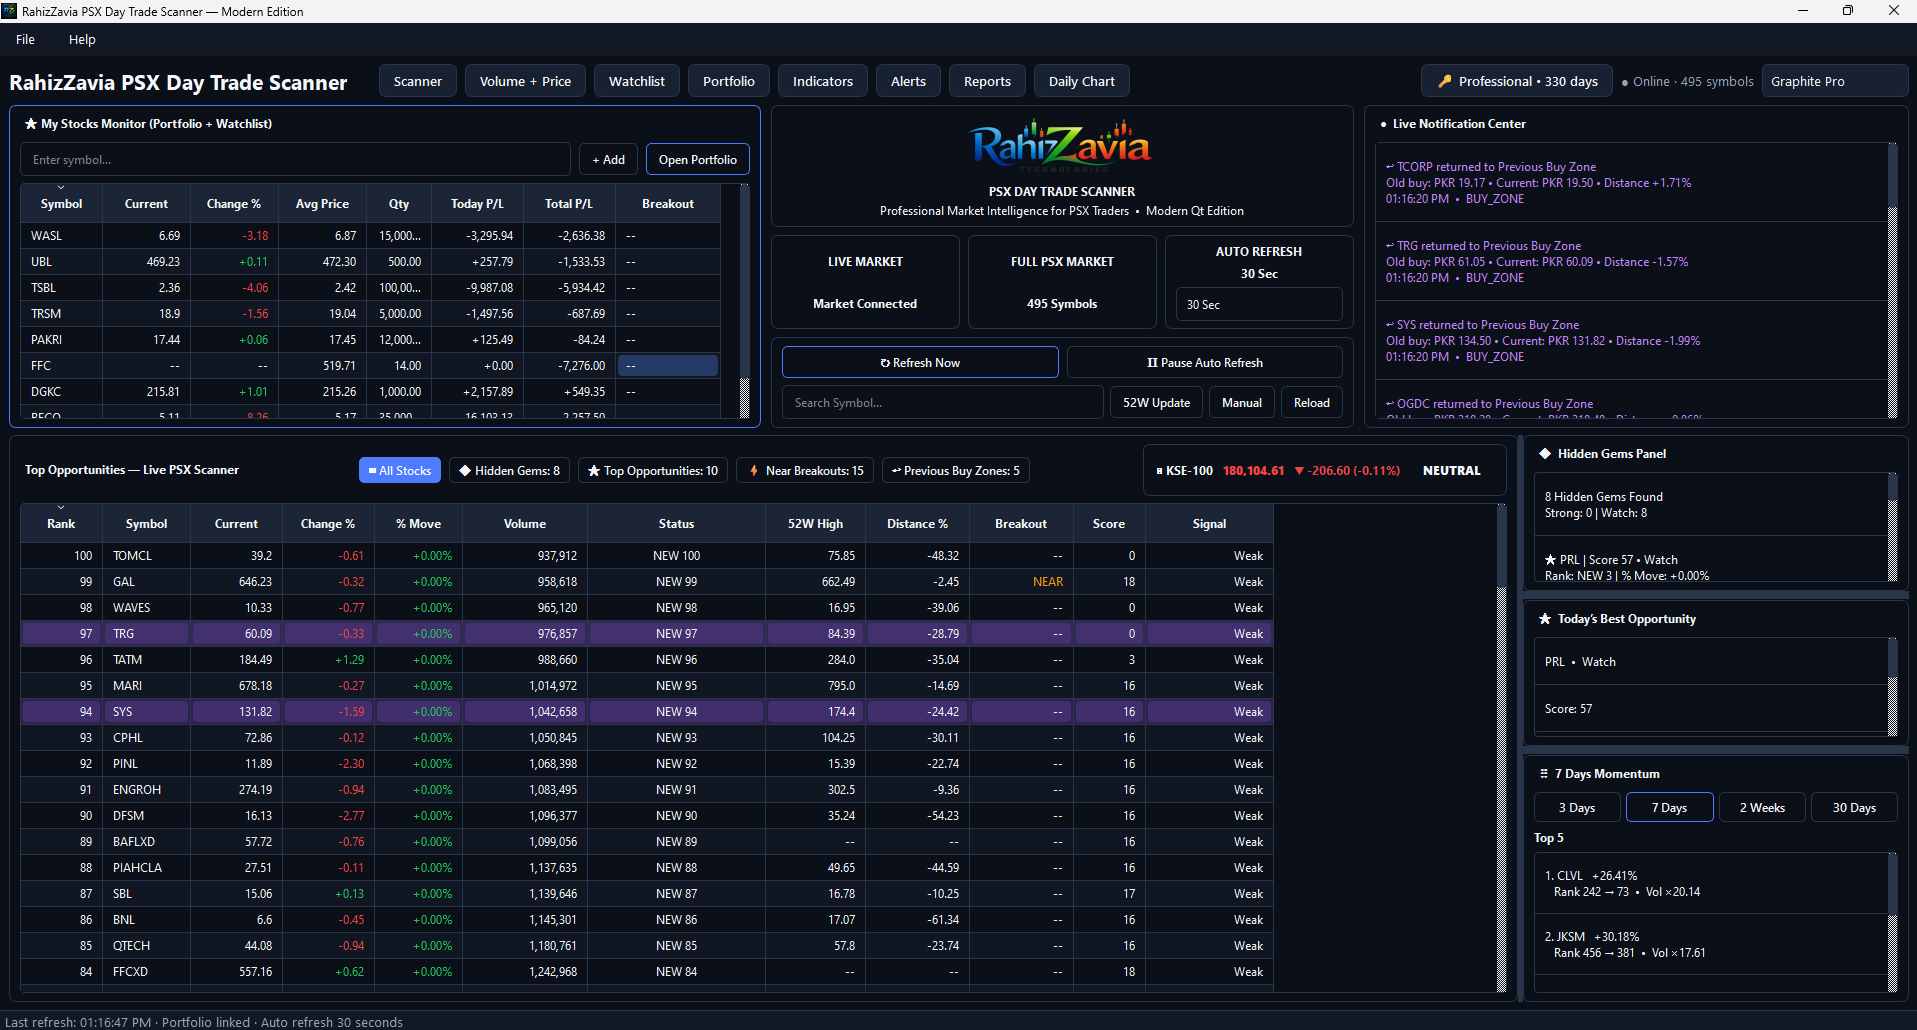Click the Open Portfolio button
Viewport: 1917px width, 1030px height.
click(698, 160)
